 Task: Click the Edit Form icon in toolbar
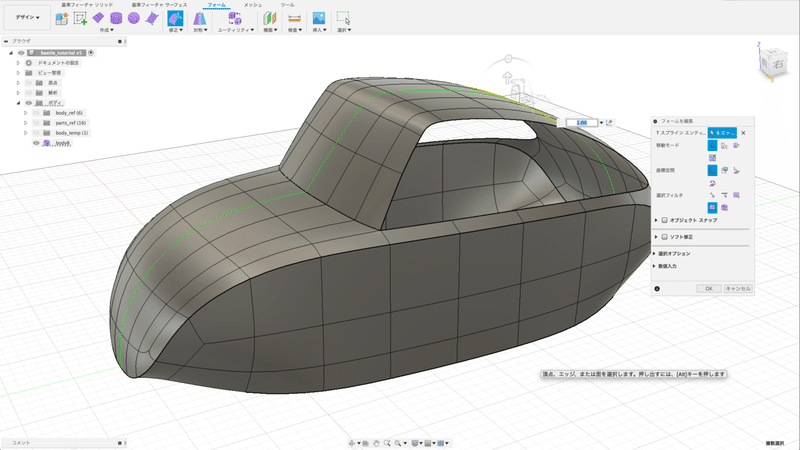click(x=175, y=19)
